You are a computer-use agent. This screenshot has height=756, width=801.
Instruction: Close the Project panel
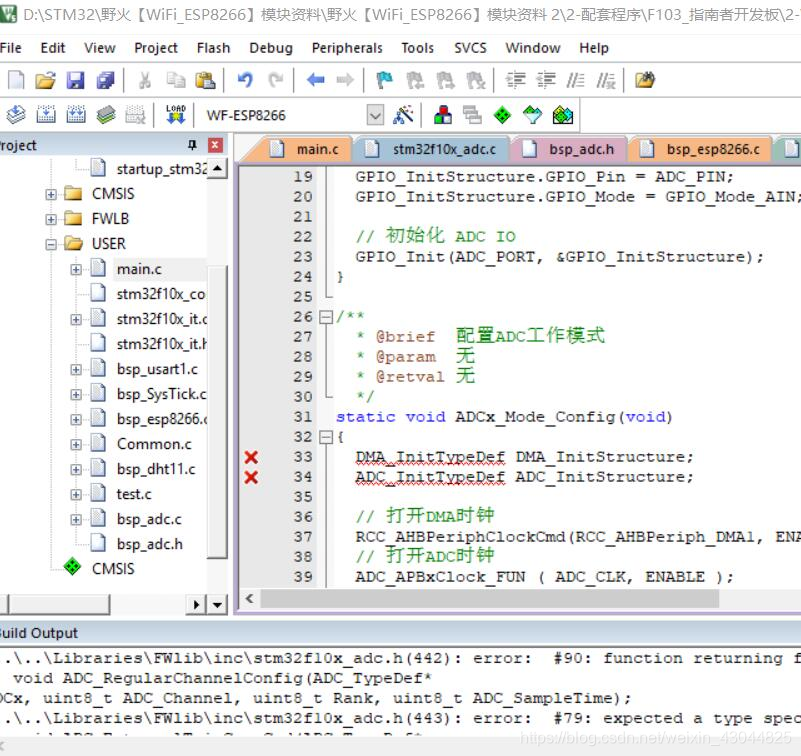coord(215,145)
